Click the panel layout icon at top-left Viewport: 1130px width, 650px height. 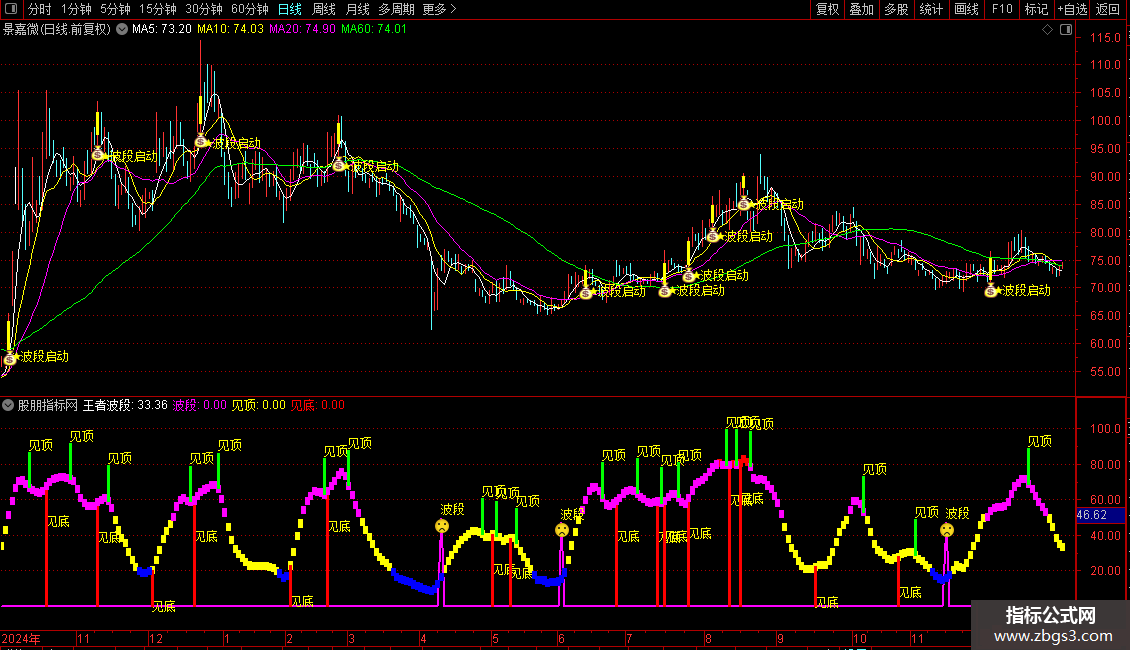(9, 9)
